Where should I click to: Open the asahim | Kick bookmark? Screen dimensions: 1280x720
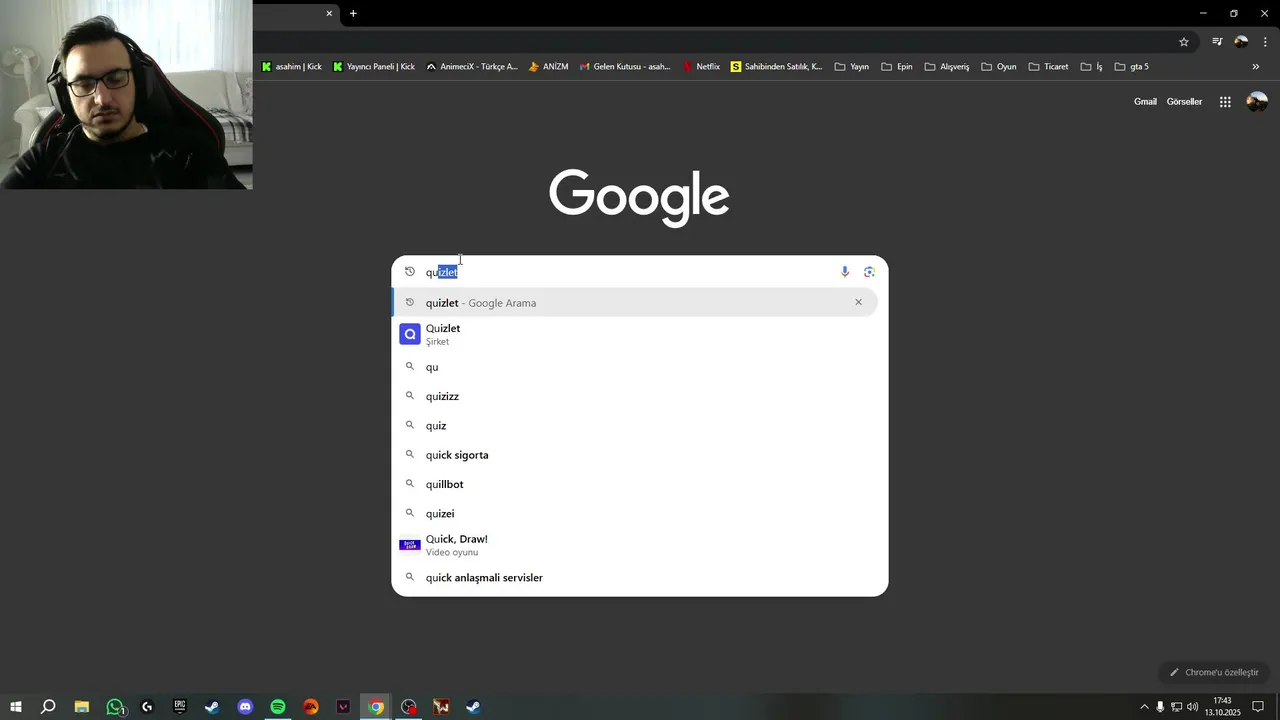(x=292, y=67)
